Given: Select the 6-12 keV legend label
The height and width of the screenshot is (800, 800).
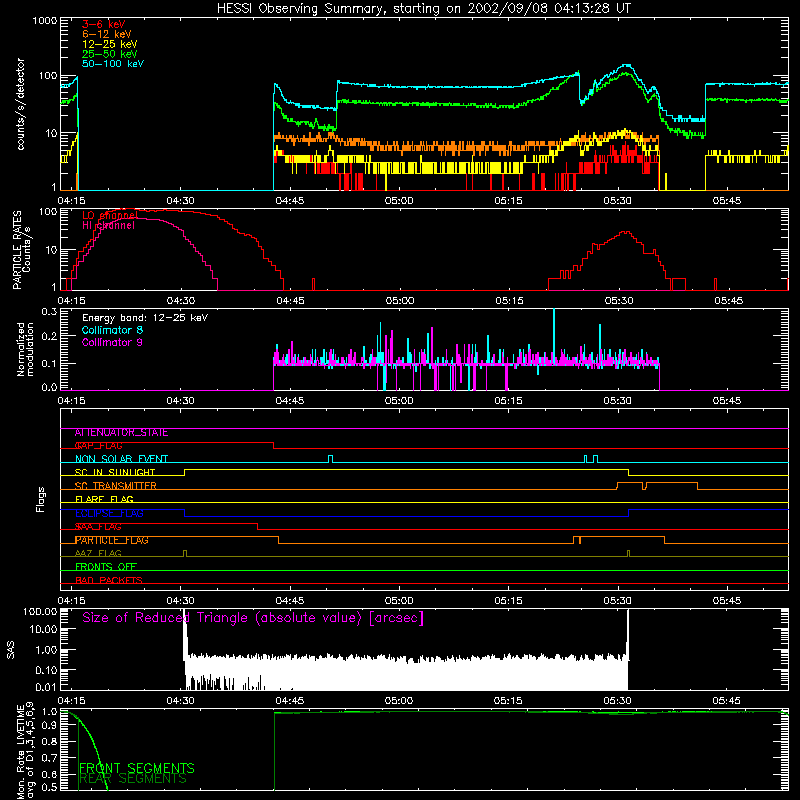Looking at the screenshot, I should tap(107, 34).
